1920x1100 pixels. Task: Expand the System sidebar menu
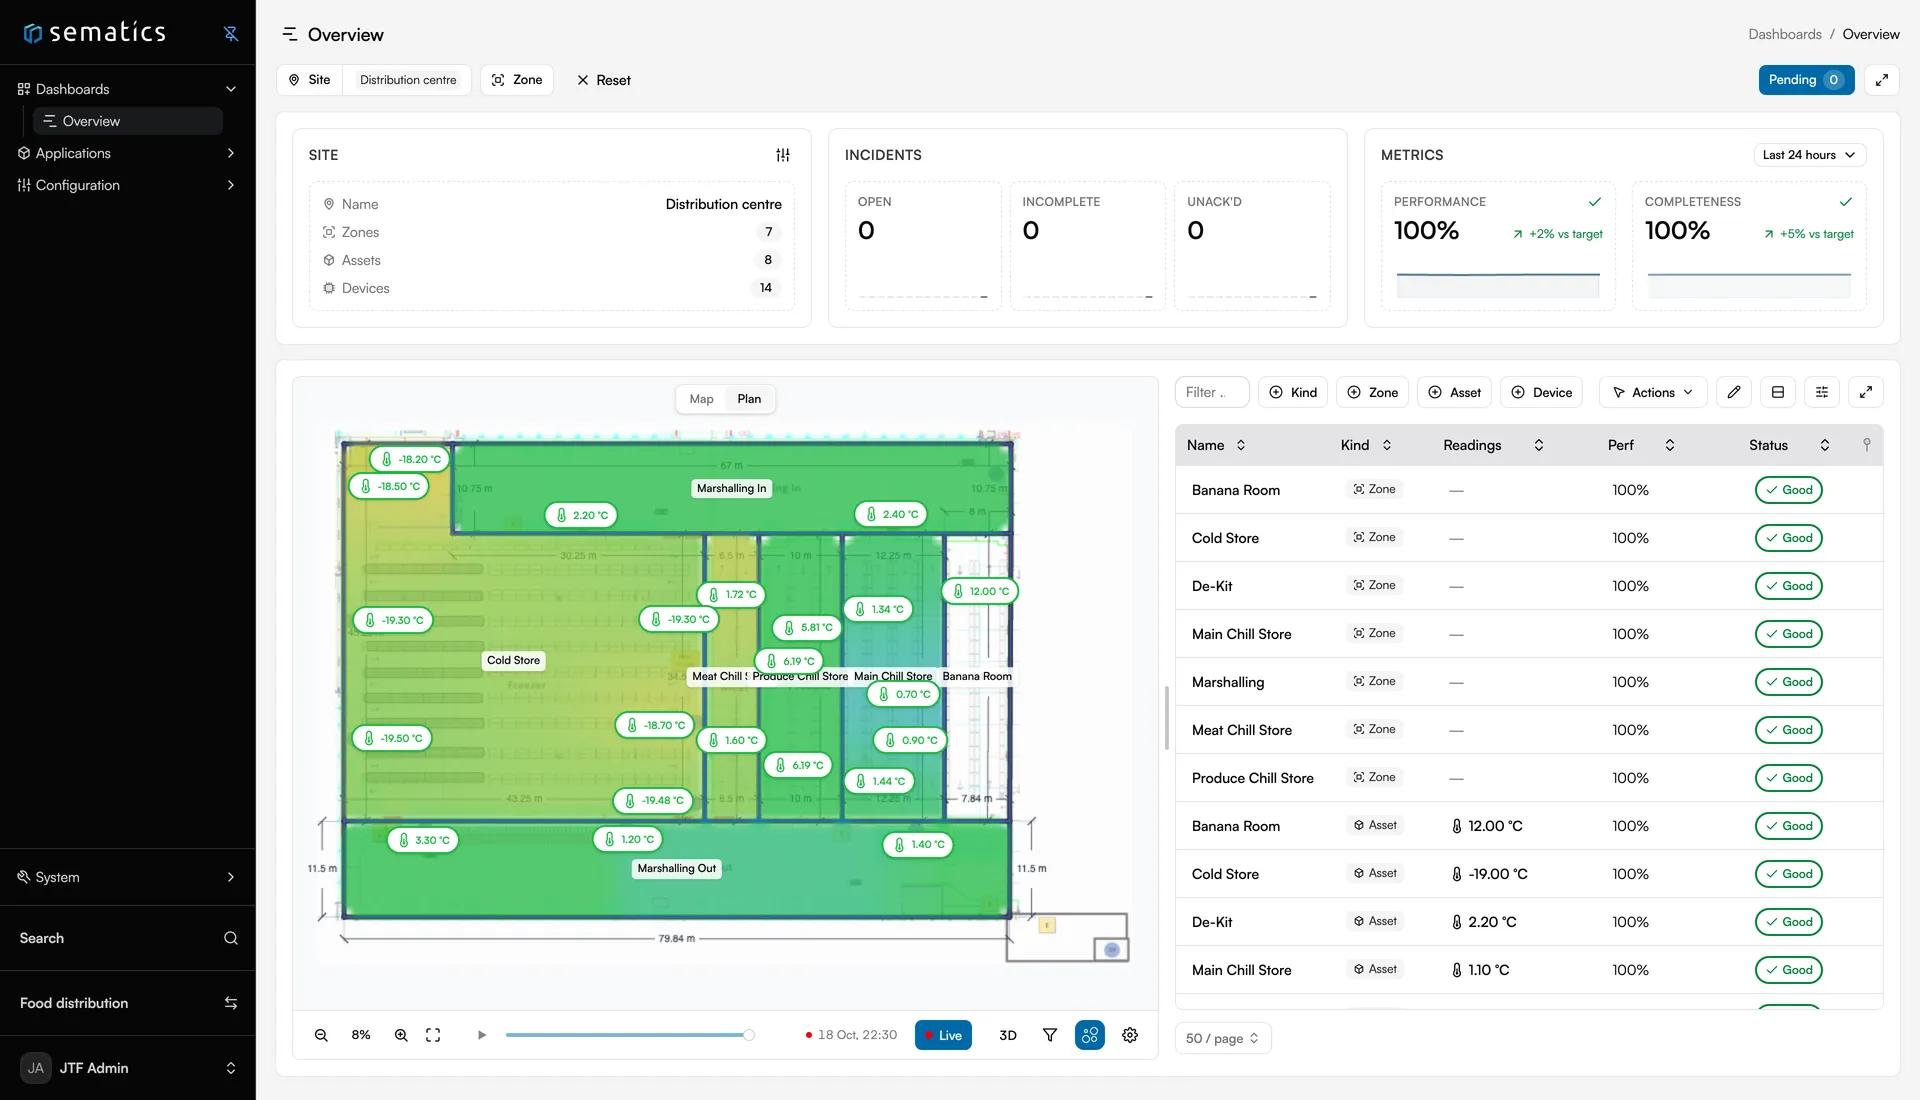(127, 877)
